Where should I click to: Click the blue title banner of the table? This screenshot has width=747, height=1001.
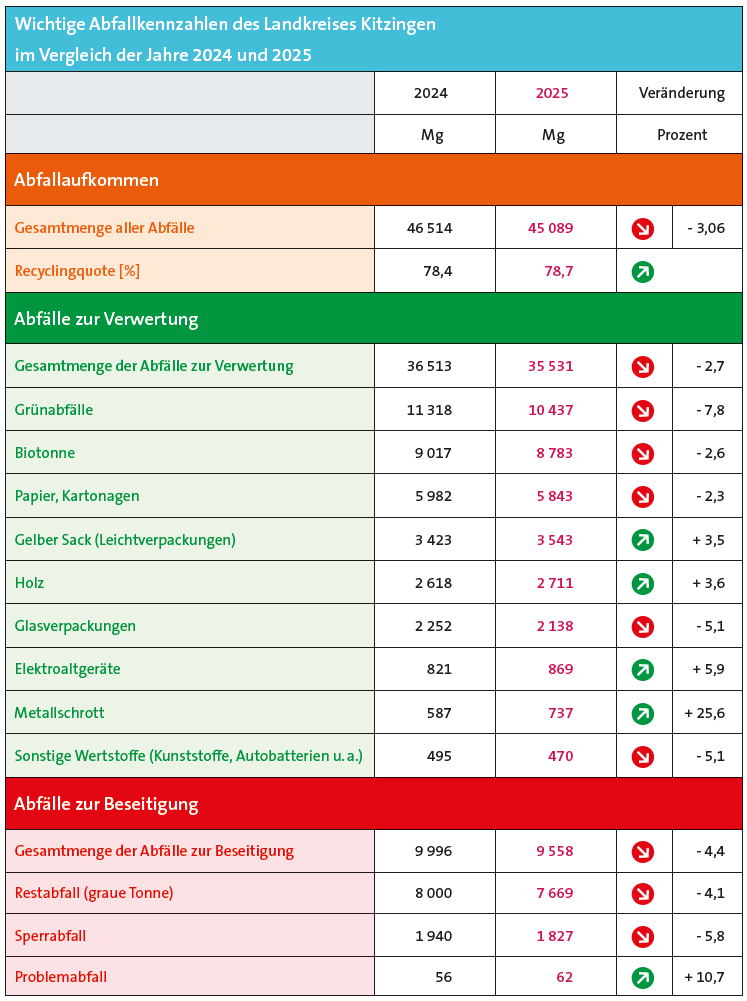pyautogui.click(x=374, y=38)
